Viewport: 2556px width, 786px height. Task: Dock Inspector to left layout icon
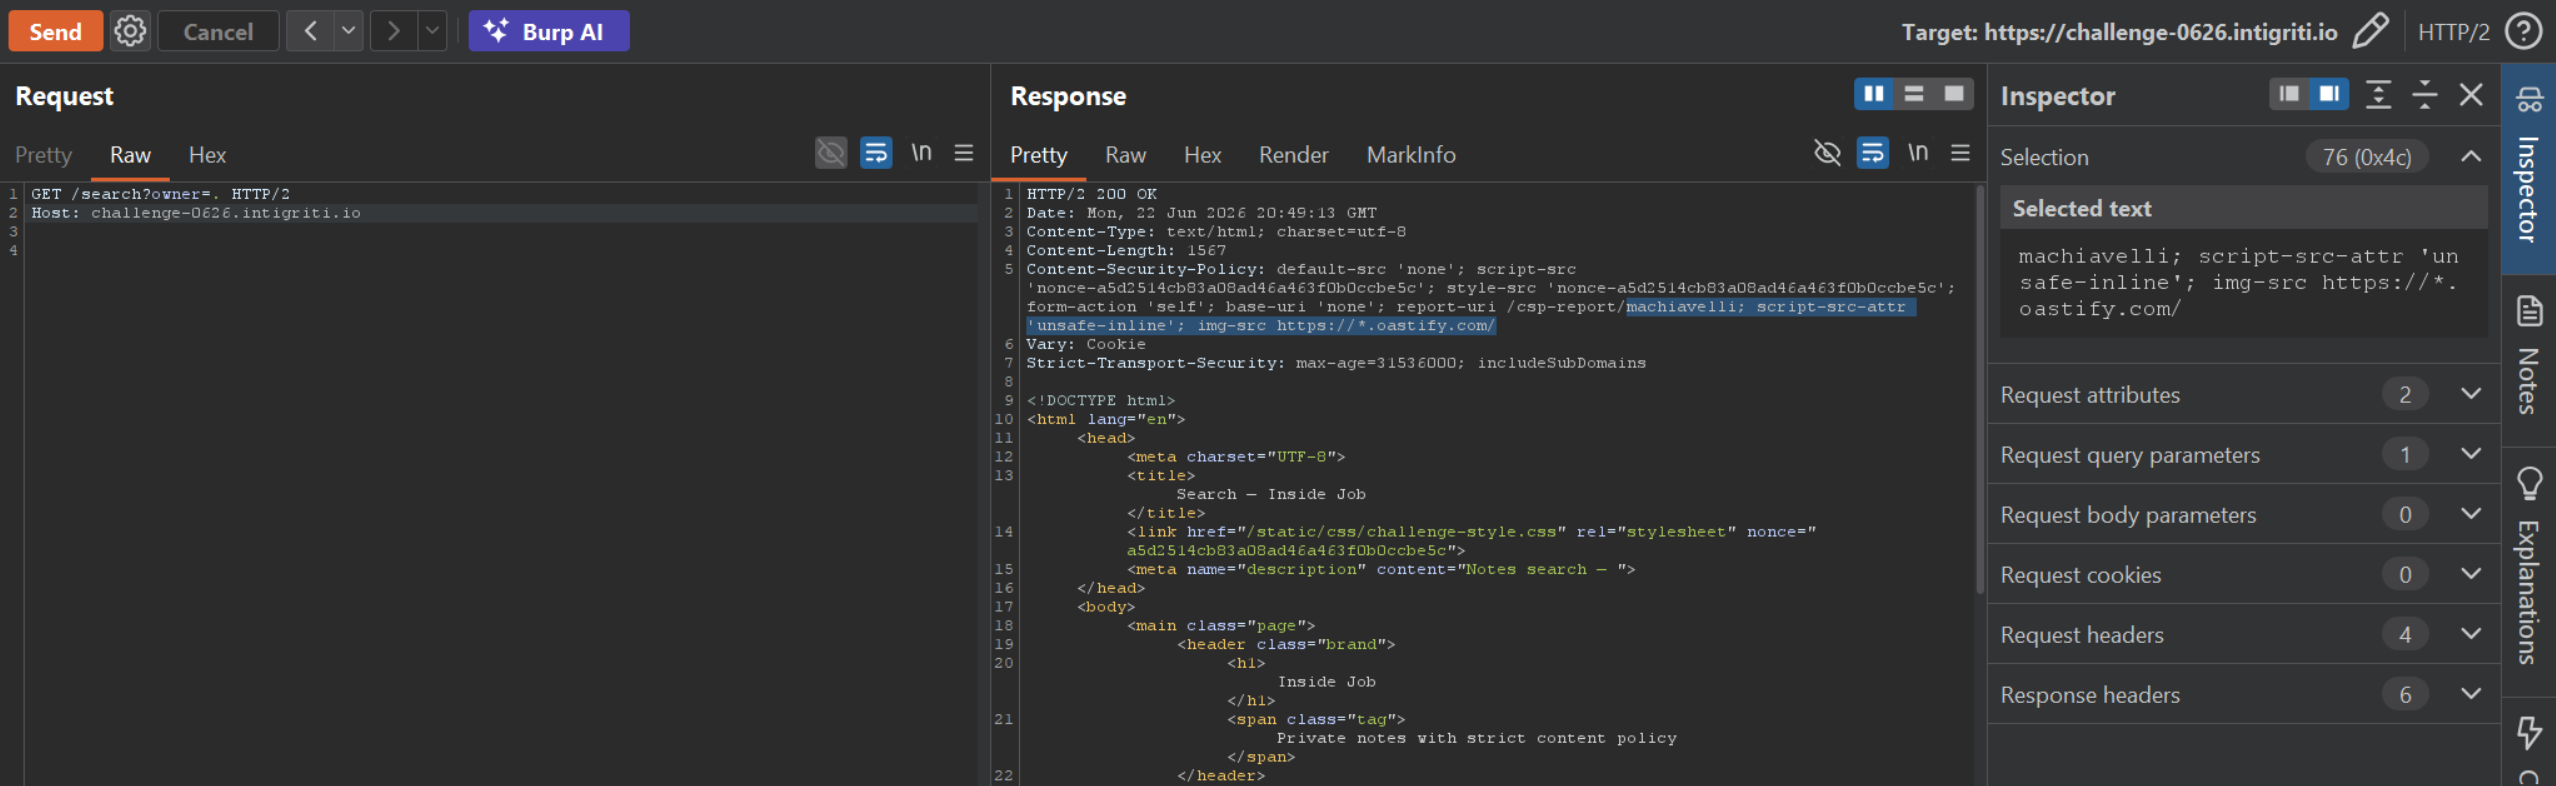(x=2289, y=94)
